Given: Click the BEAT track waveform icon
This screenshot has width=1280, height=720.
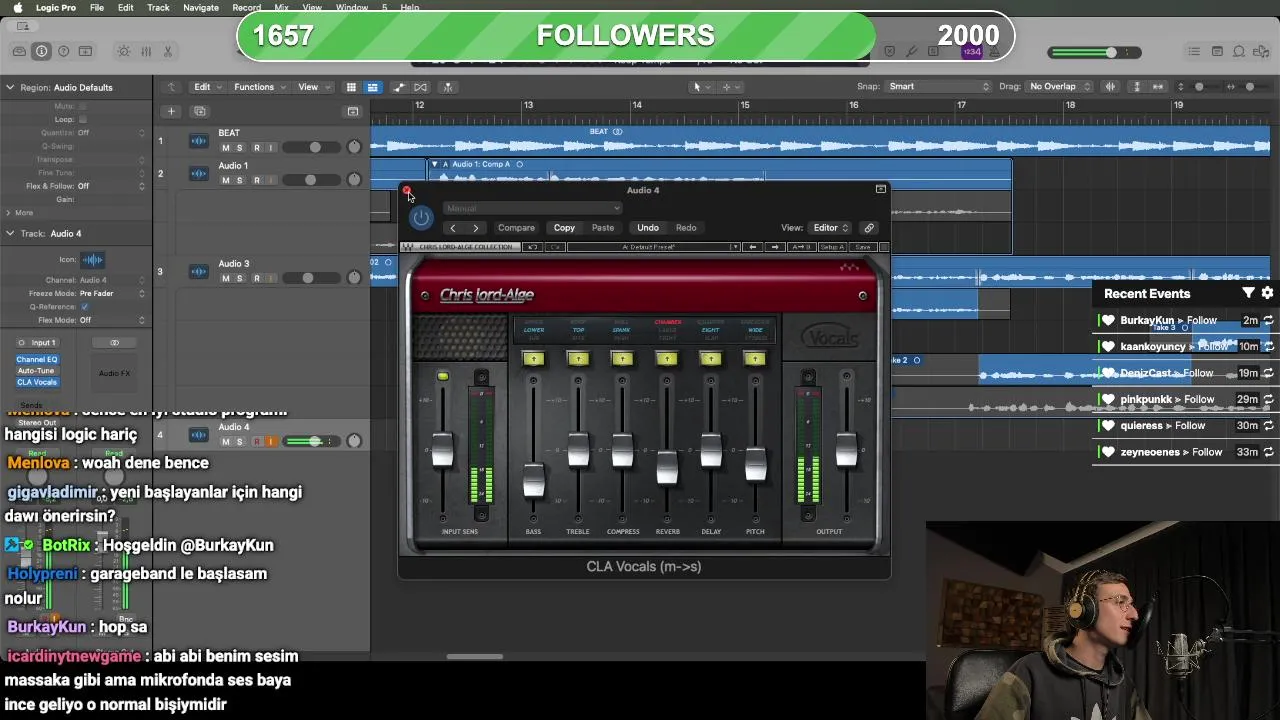Looking at the screenshot, I should 199,140.
